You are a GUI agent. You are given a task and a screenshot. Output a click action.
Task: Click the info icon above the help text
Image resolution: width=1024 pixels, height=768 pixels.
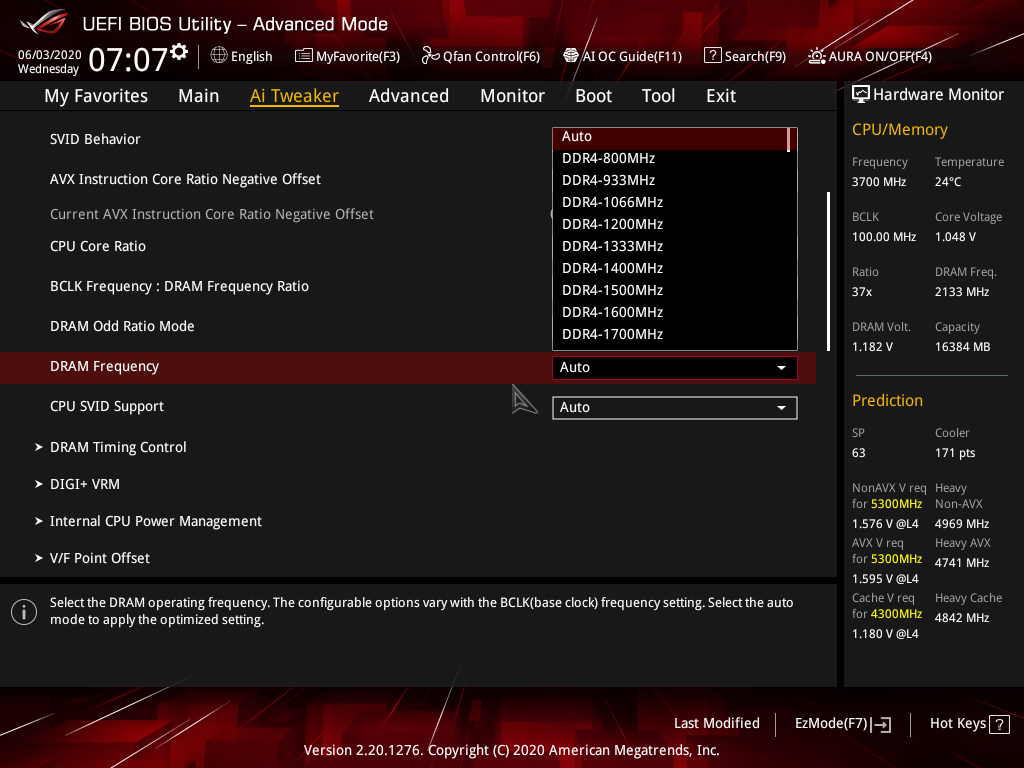click(x=23, y=611)
